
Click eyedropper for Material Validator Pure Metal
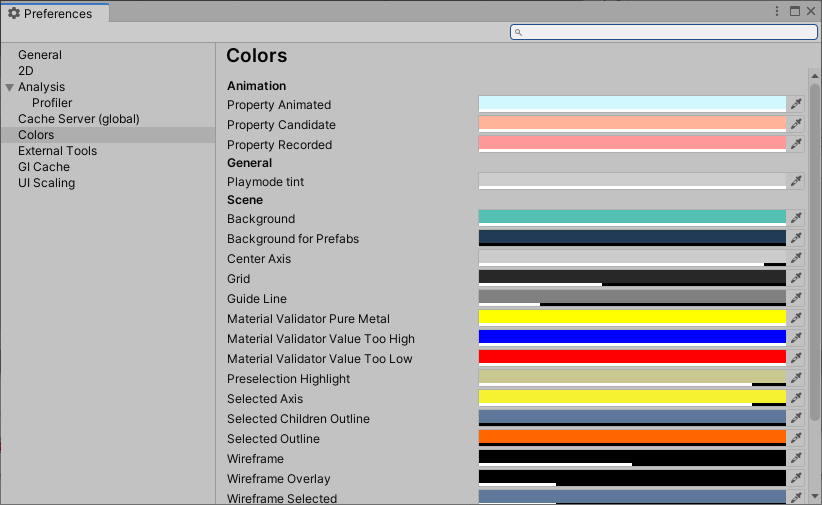click(796, 318)
